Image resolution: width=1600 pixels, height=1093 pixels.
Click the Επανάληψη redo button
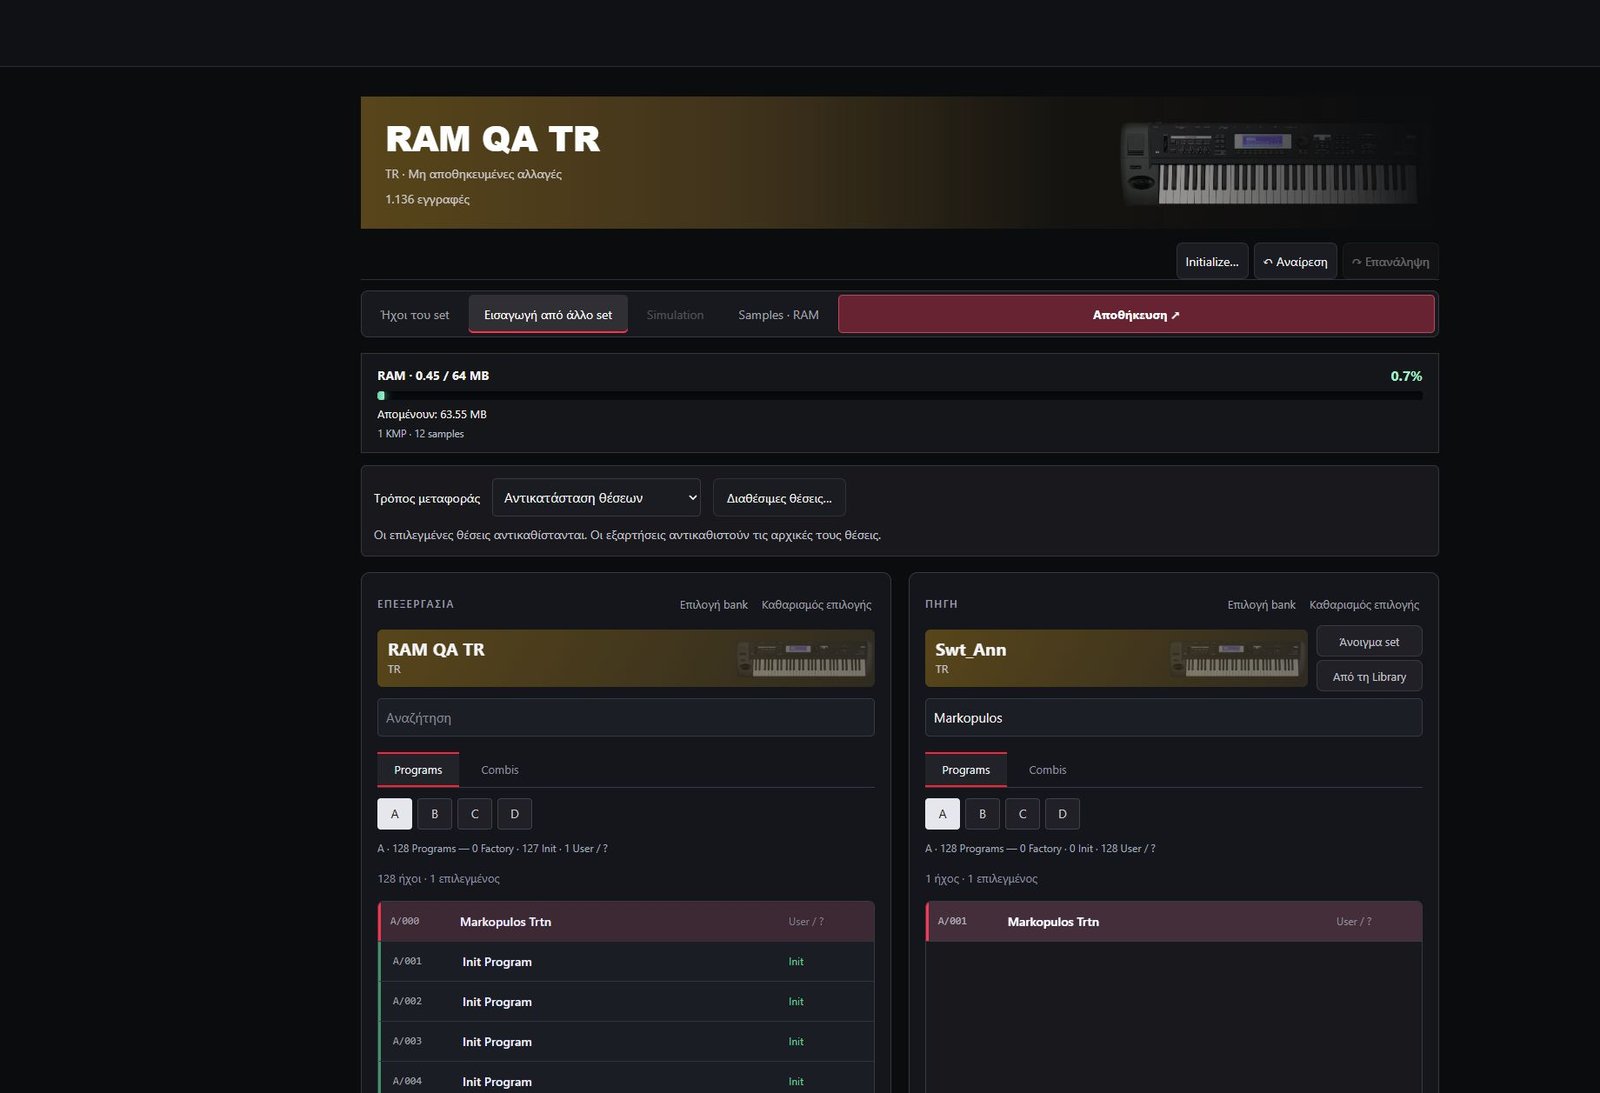click(x=1390, y=262)
